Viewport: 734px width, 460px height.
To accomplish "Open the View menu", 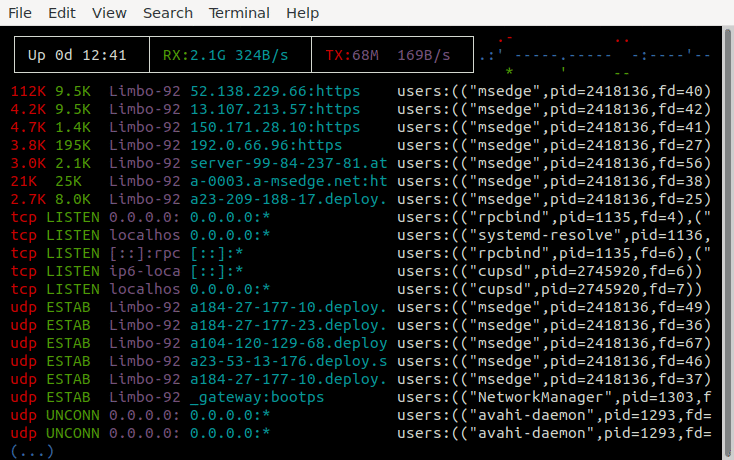I will pos(109,13).
